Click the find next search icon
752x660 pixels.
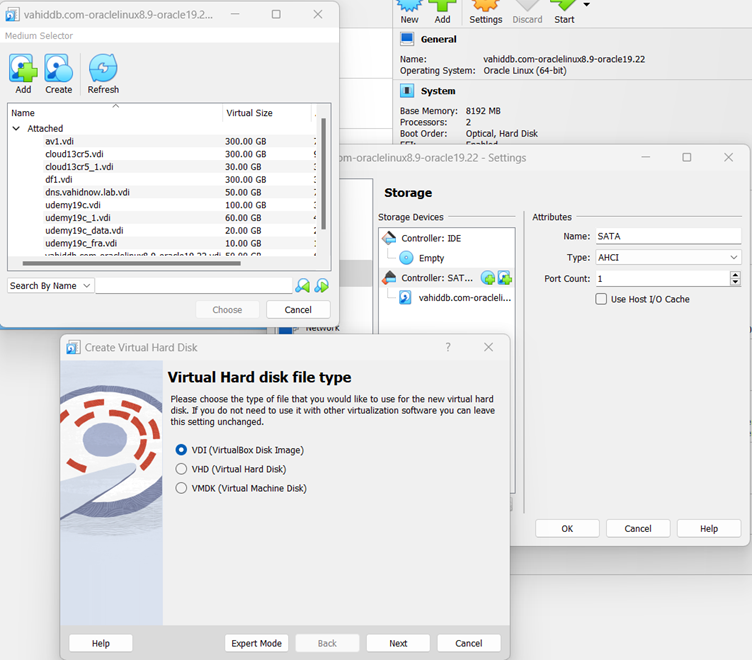click(x=321, y=286)
